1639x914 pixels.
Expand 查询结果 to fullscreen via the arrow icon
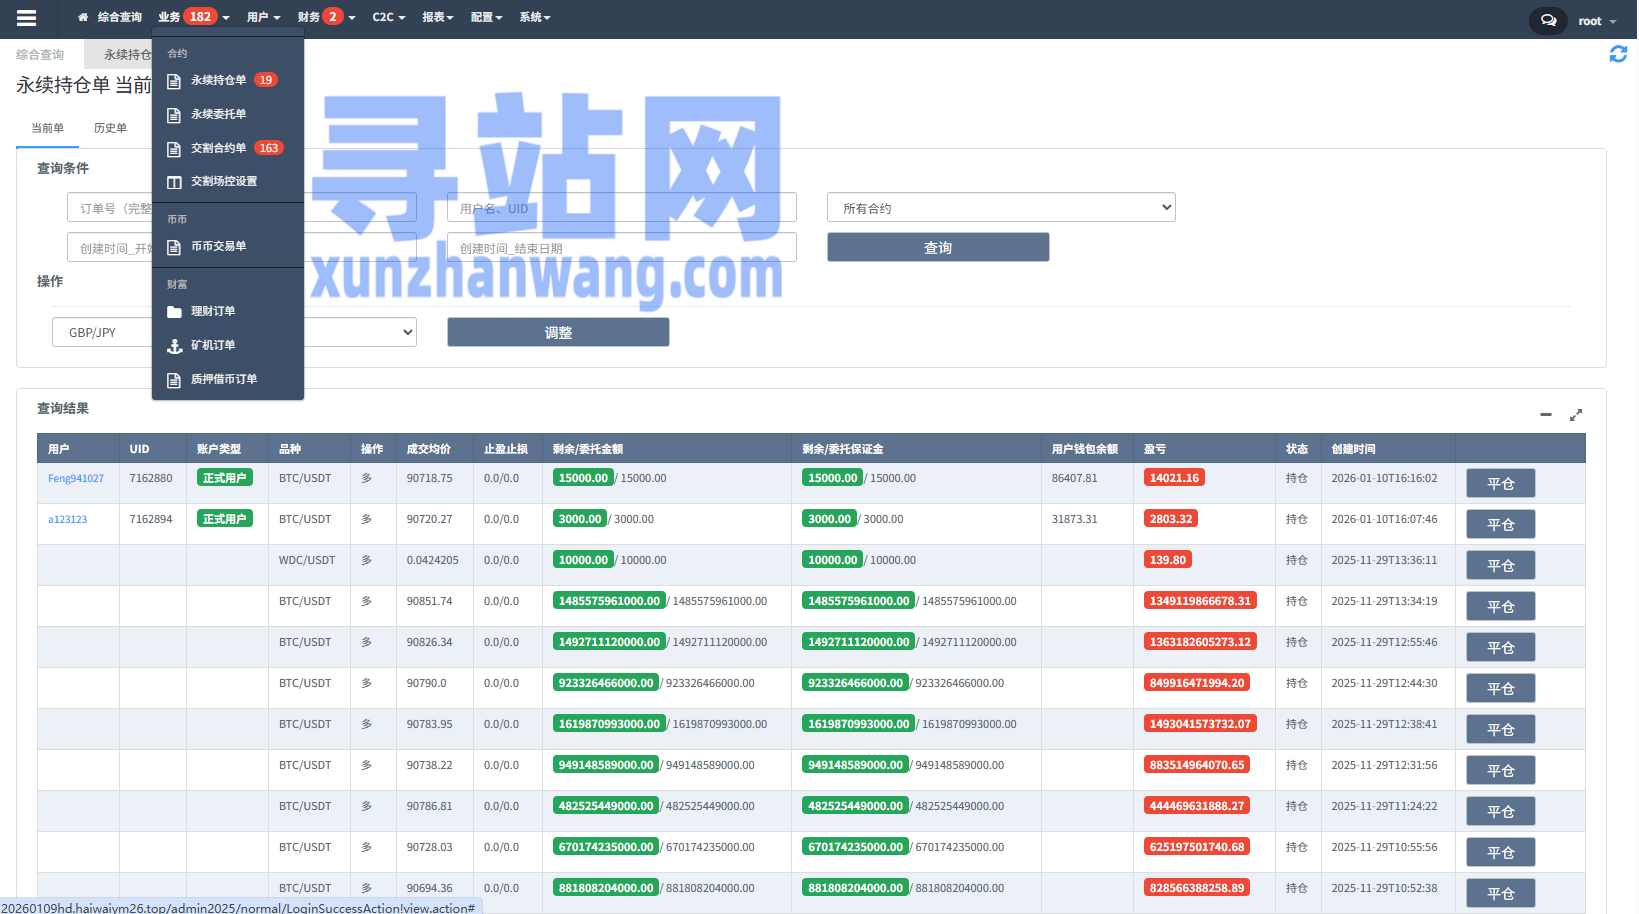tap(1576, 413)
